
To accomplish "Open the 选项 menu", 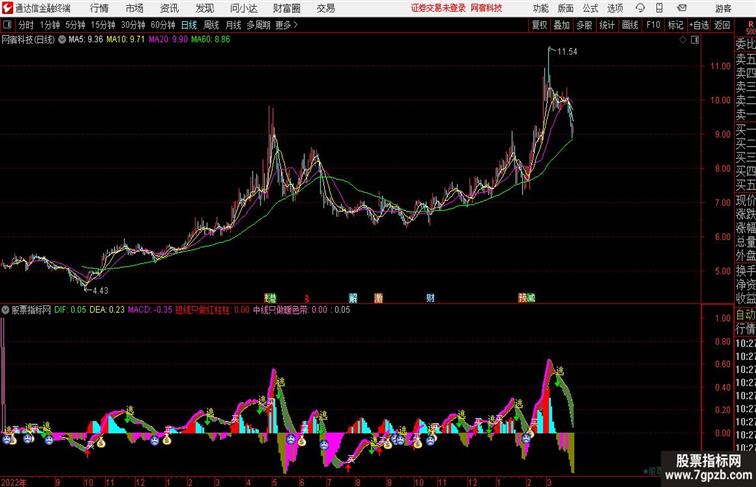I will click(x=615, y=8).
